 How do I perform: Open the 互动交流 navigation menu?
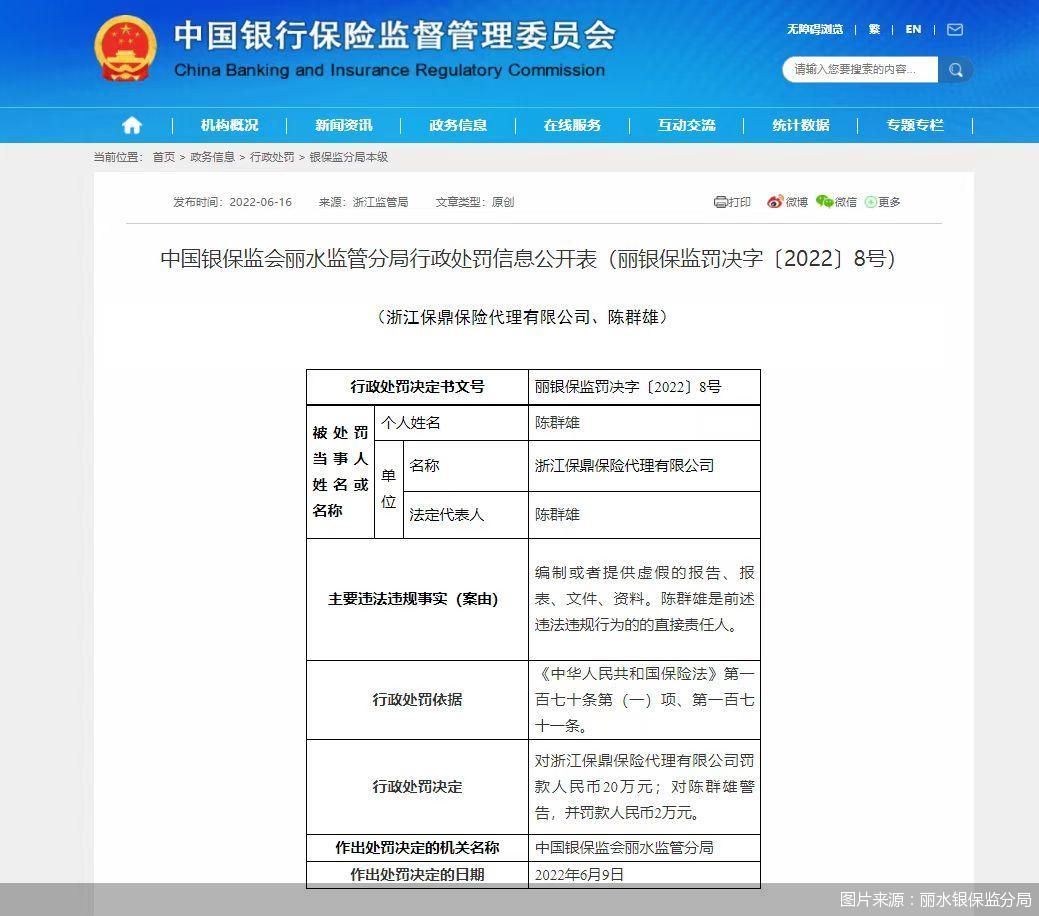(x=686, y=125)
